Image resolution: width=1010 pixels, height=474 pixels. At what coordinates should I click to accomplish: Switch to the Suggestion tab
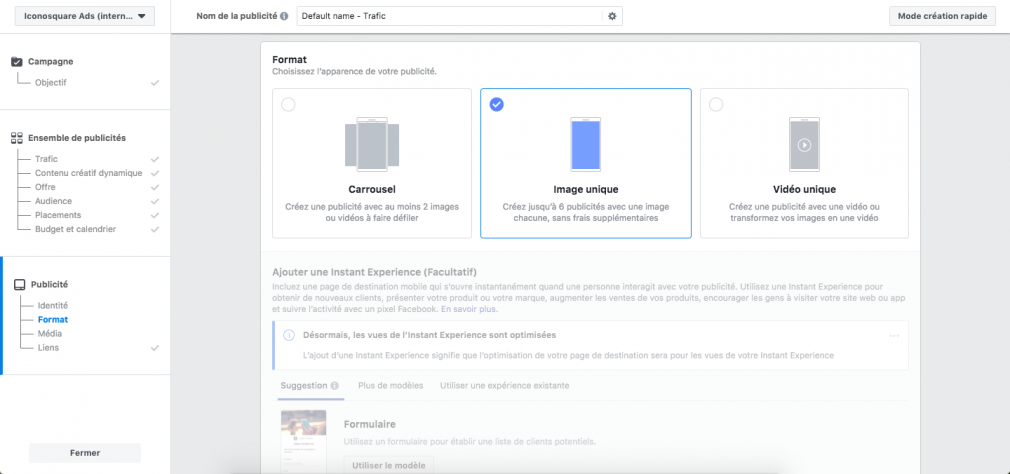303,386
